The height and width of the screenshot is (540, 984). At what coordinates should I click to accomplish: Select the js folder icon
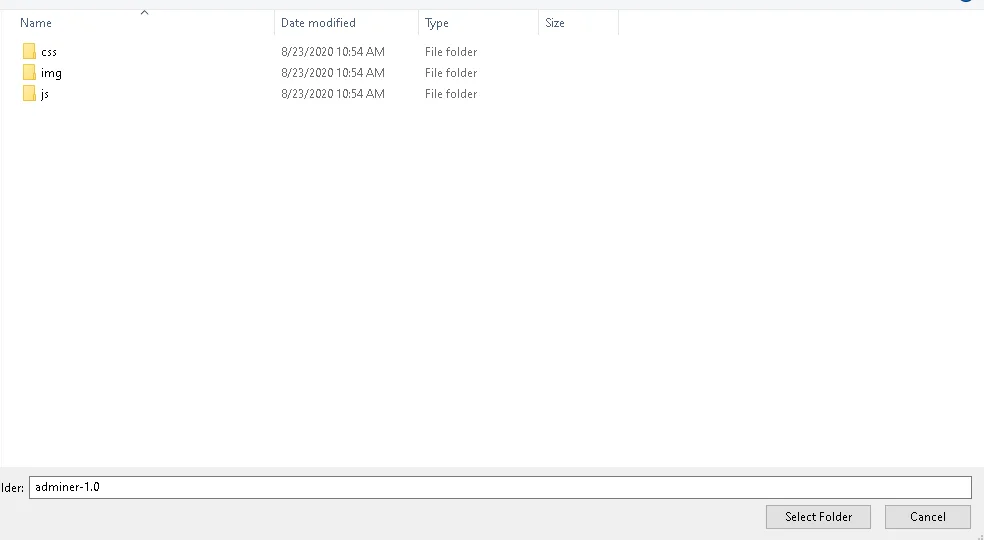29,94
